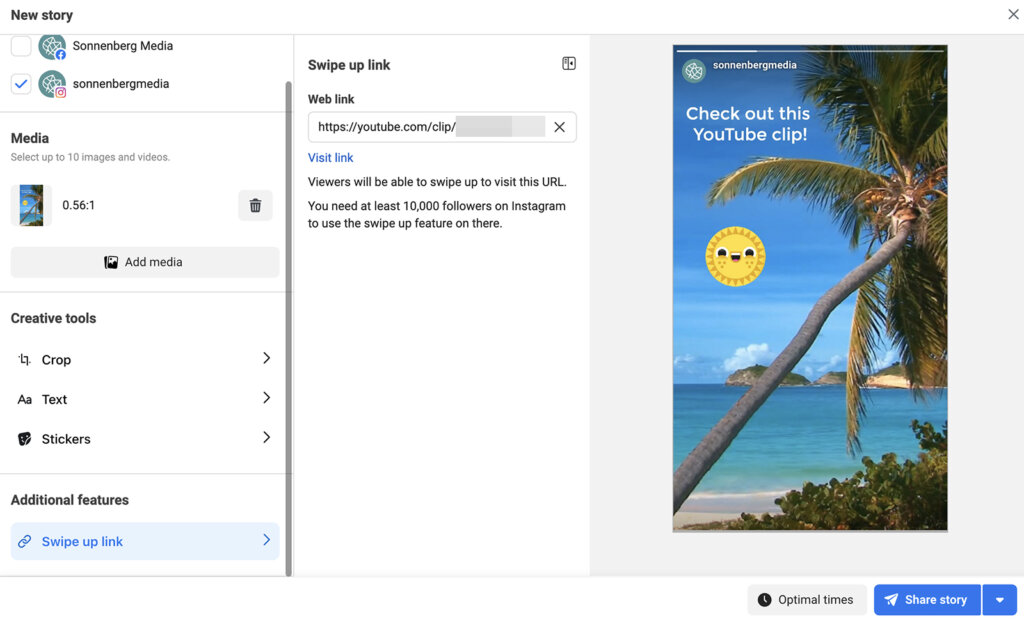Expand the Crop section chevron
Viewport: 1024px width, 621px height.
(266, 359)
